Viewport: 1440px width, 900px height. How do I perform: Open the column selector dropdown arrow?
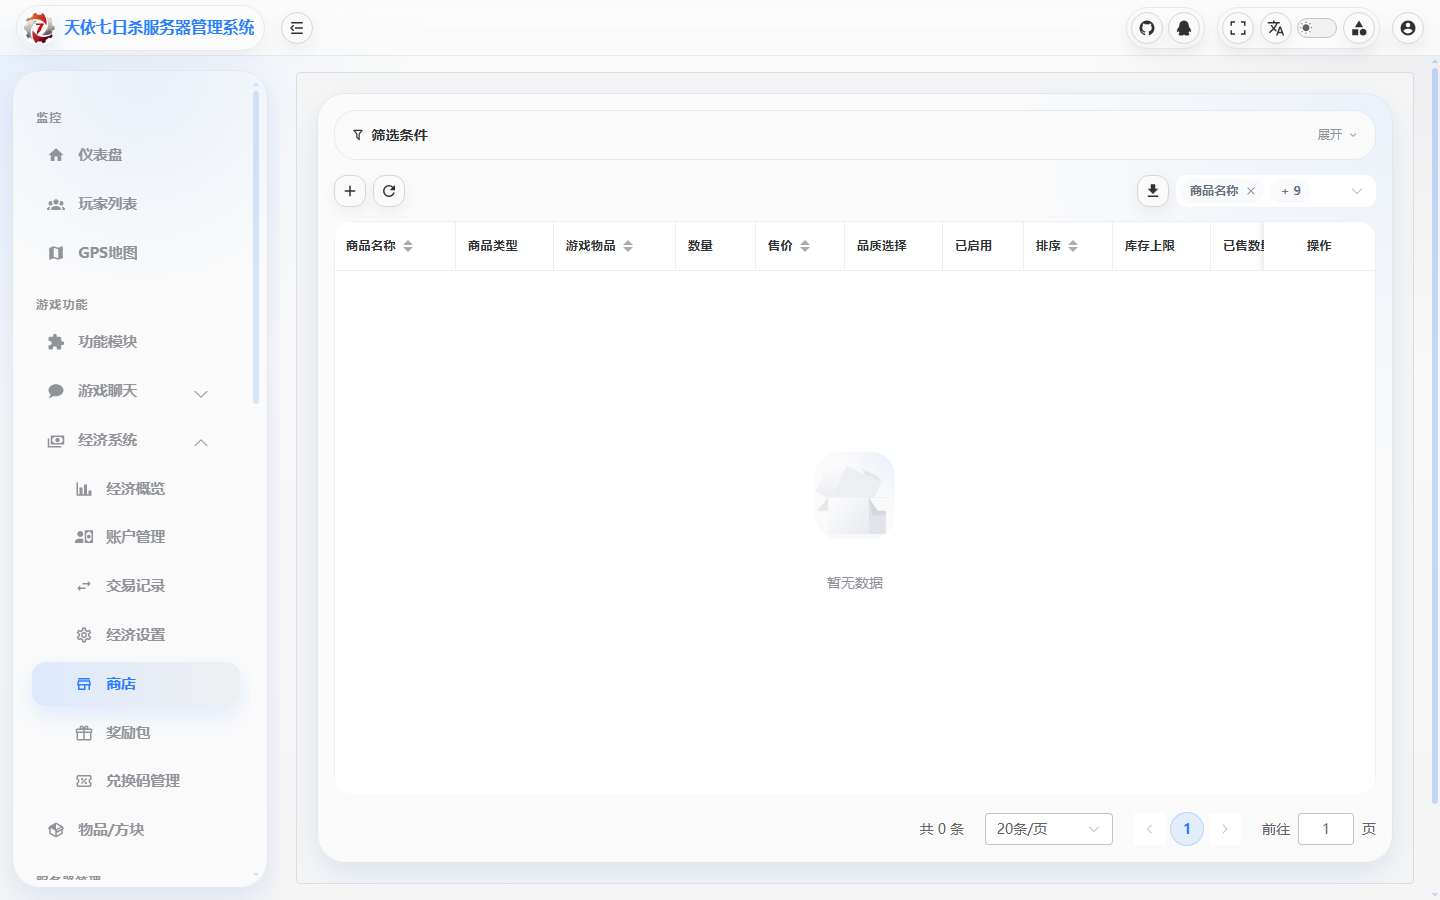1357,191
